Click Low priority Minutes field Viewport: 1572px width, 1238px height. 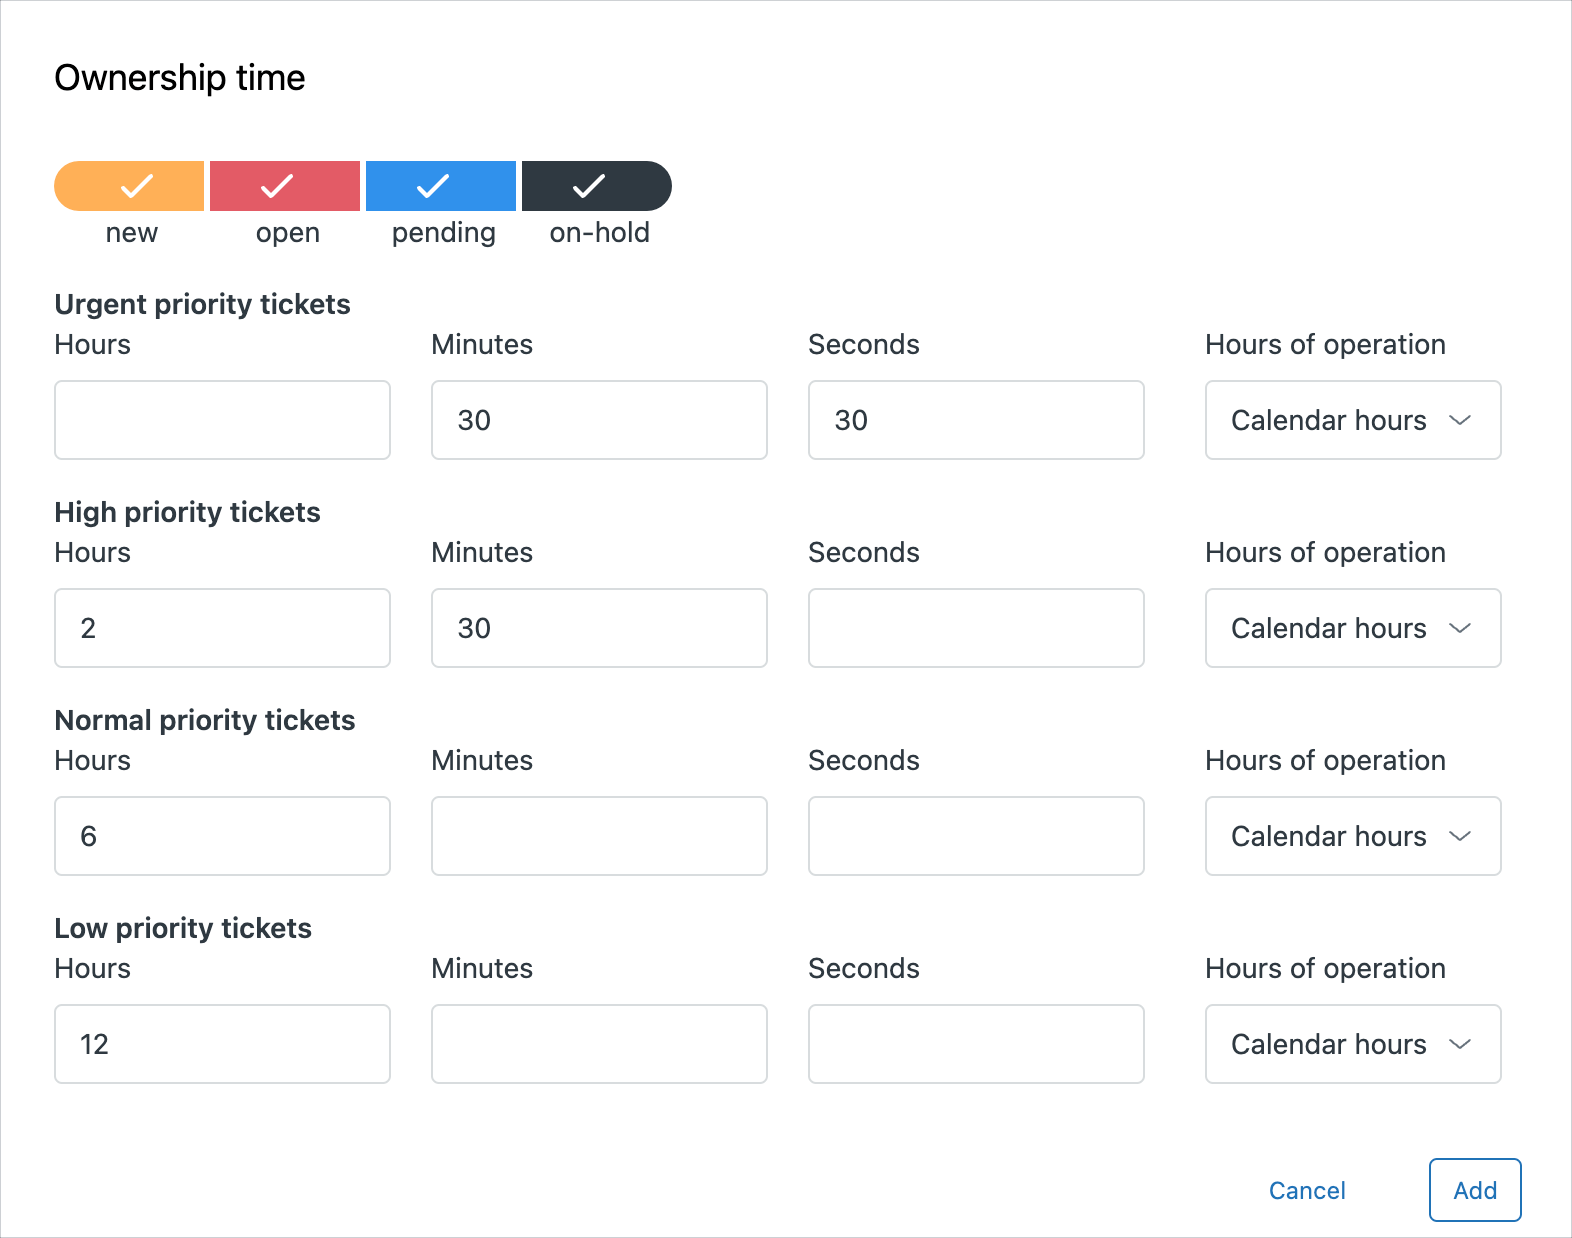click(599, 1044)
